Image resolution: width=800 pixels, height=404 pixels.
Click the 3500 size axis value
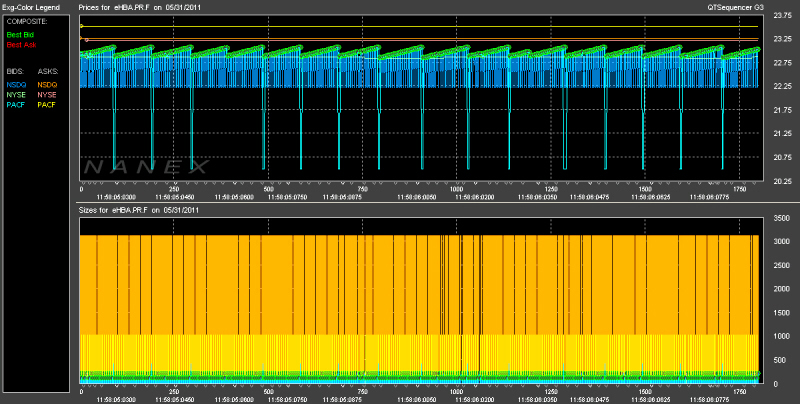(x=783, y=218)
